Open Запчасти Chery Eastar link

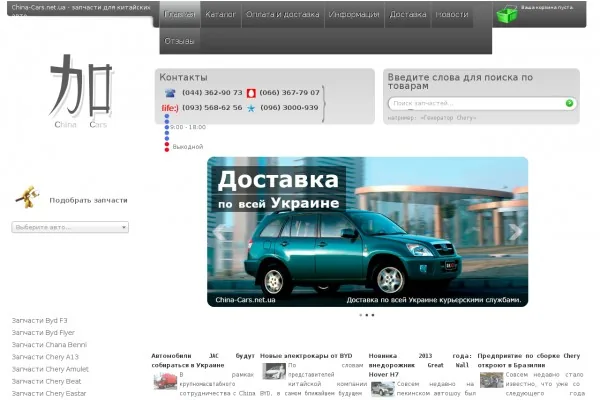49,393
